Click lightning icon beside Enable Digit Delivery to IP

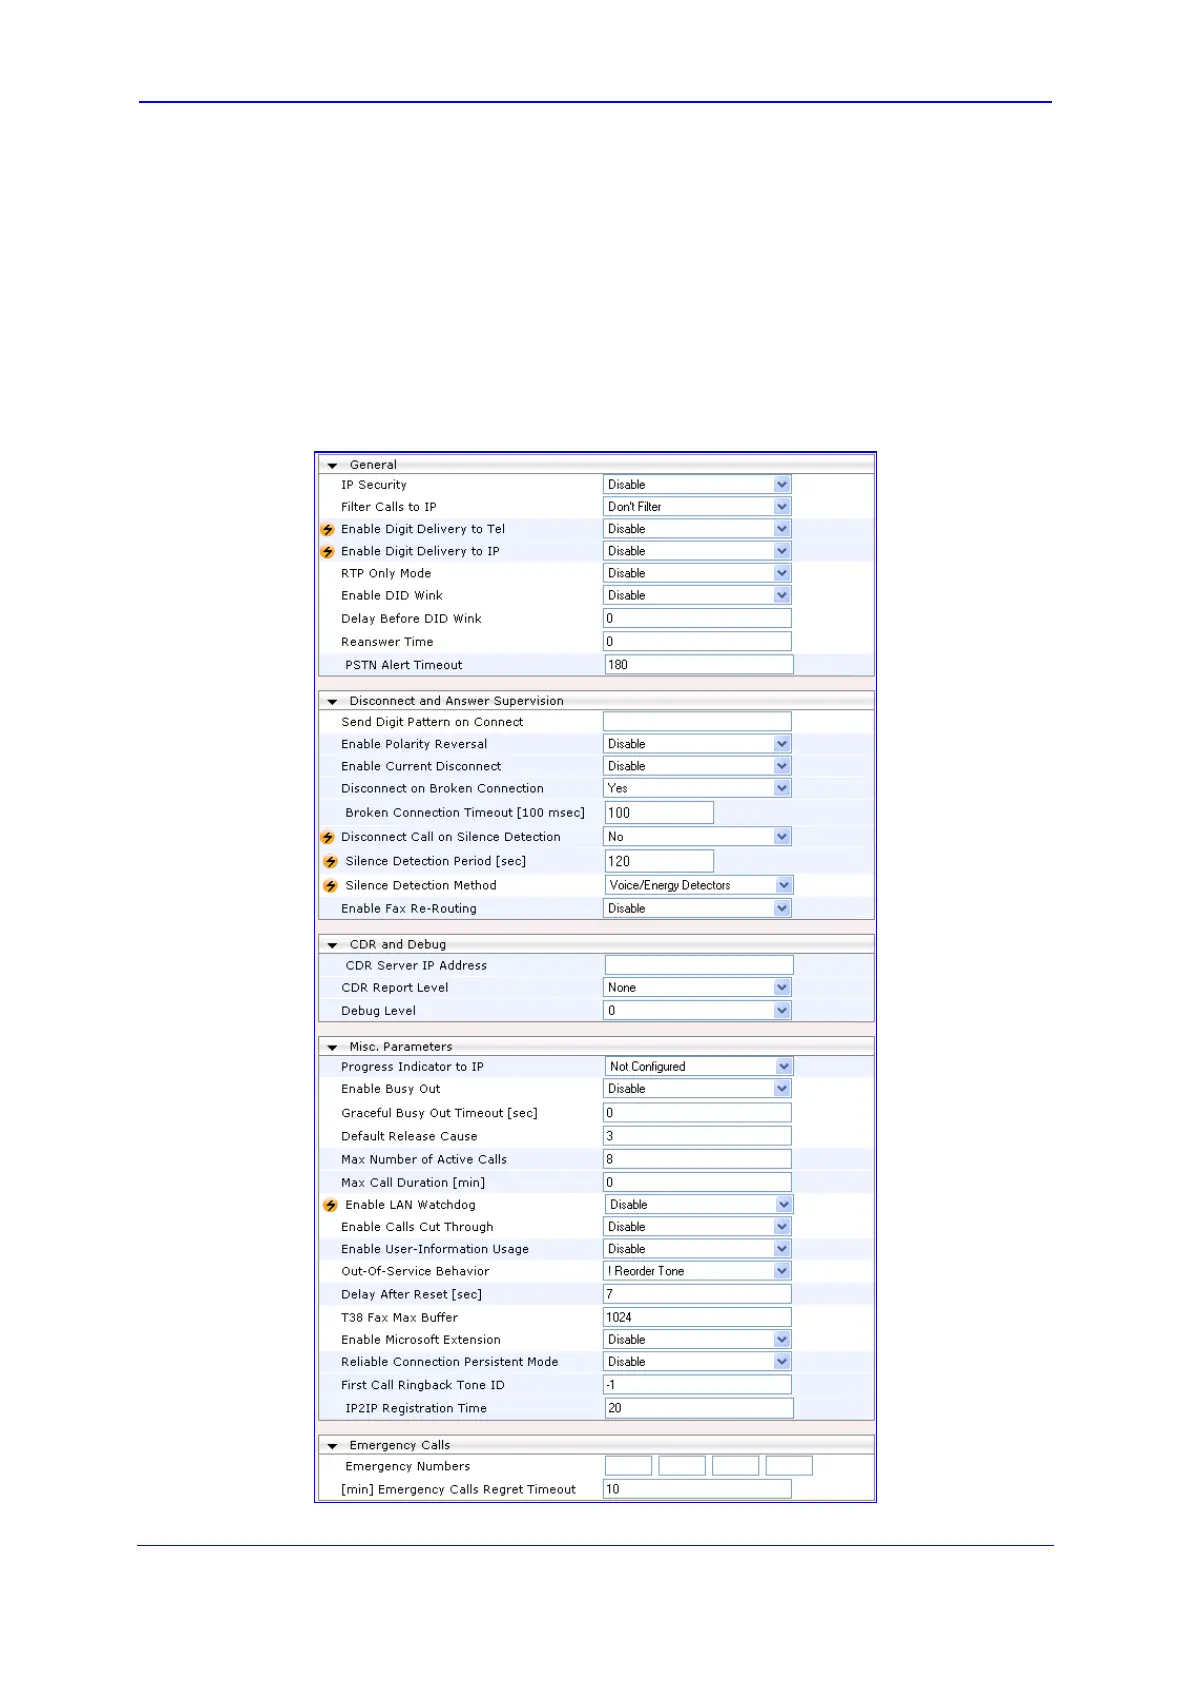pos(327,552)
